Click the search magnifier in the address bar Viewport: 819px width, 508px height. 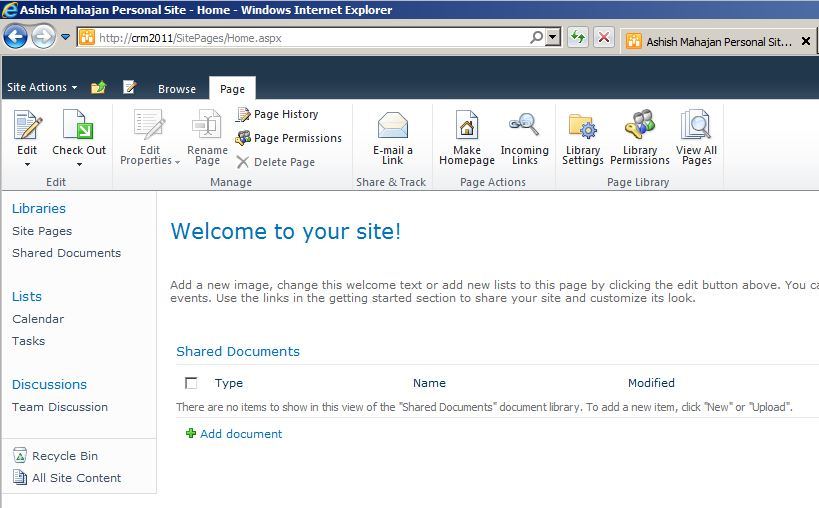point(536,37)
